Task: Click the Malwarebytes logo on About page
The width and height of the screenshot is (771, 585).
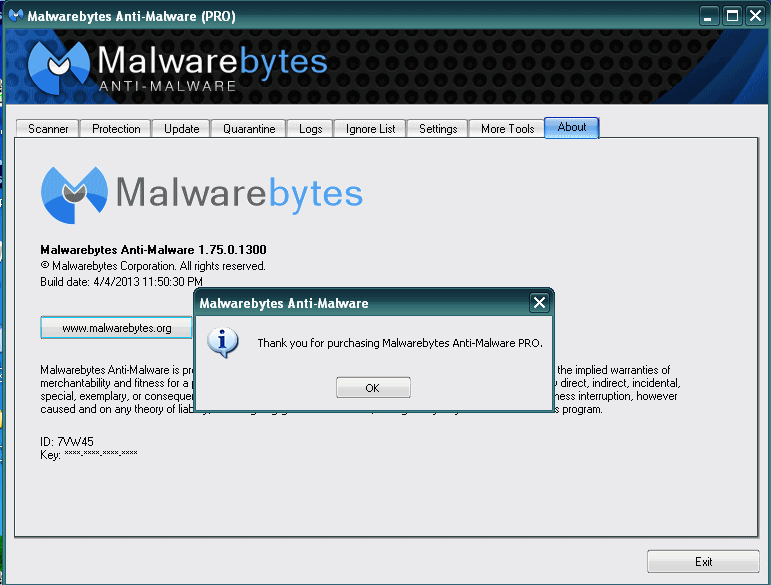Action: (x=202, y=195)
